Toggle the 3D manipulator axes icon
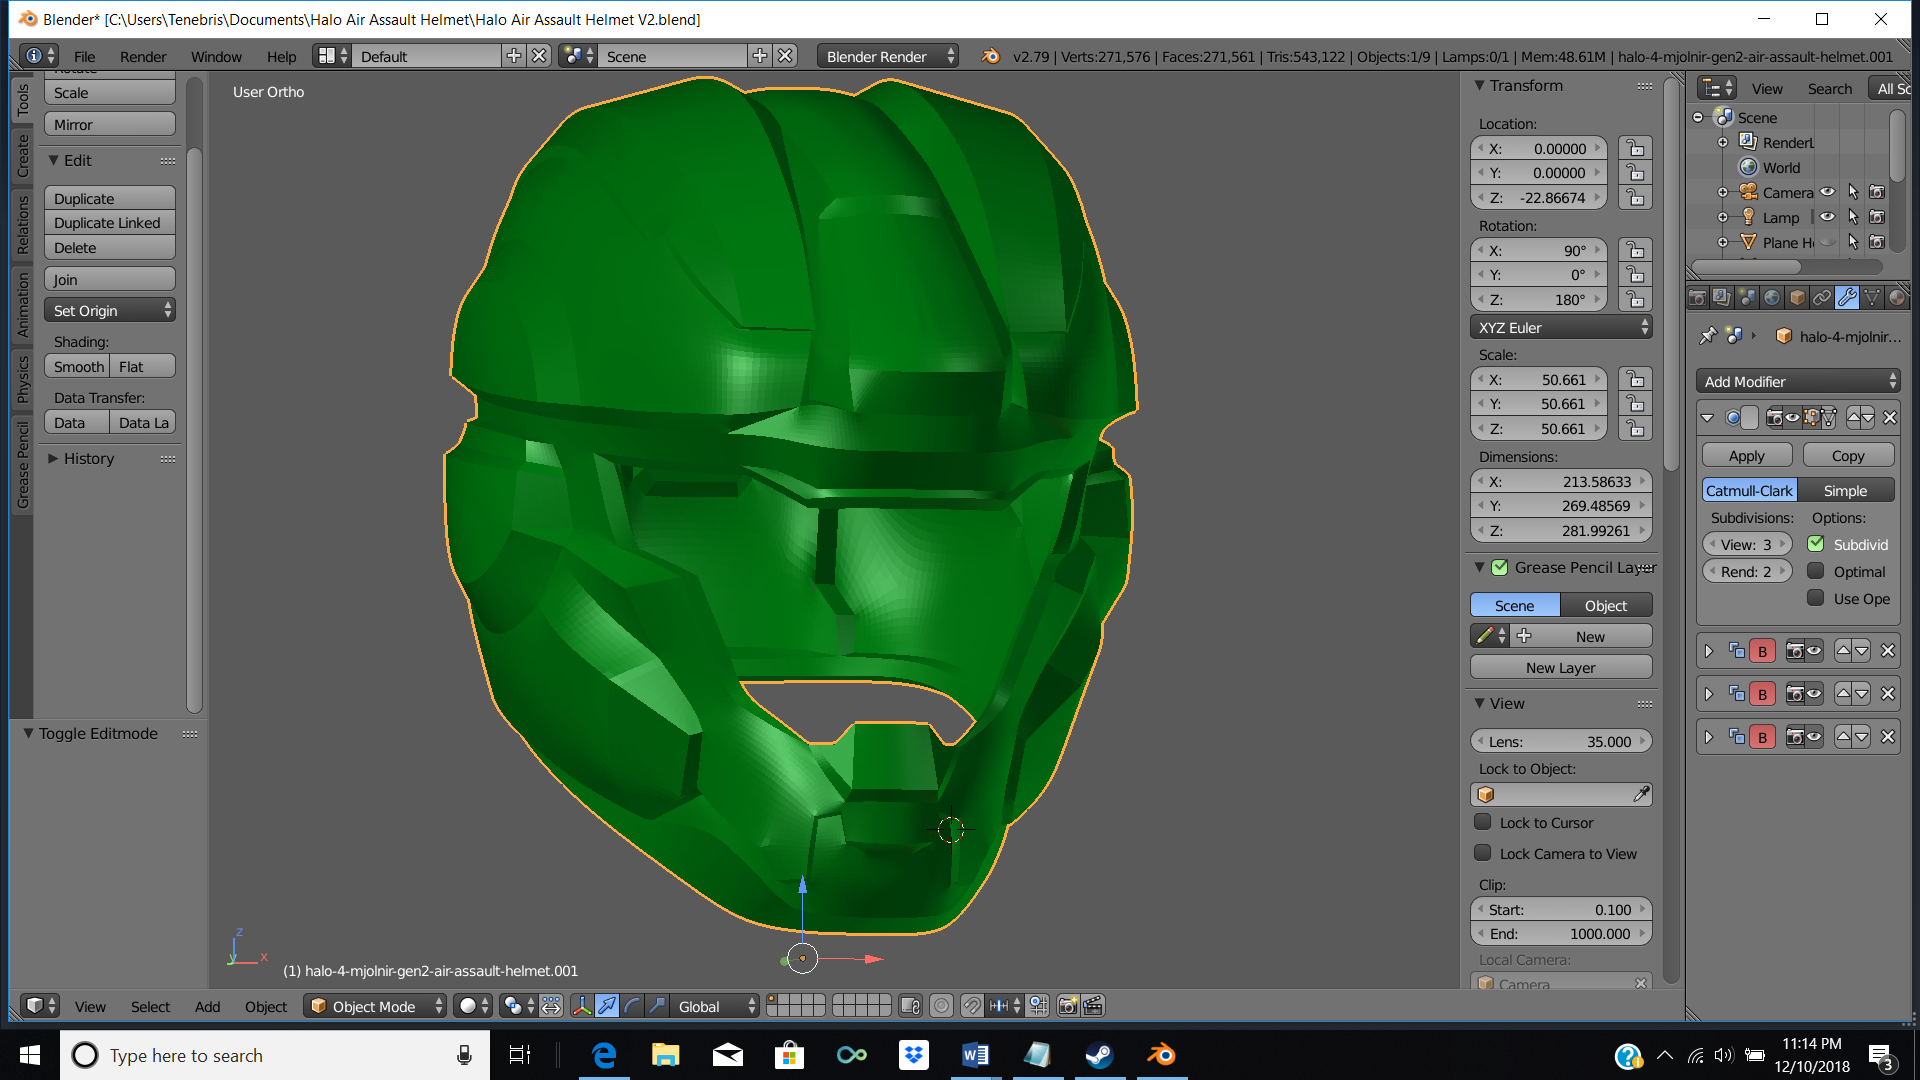The image size is (1920, 1080). [x=582, y=1006]
